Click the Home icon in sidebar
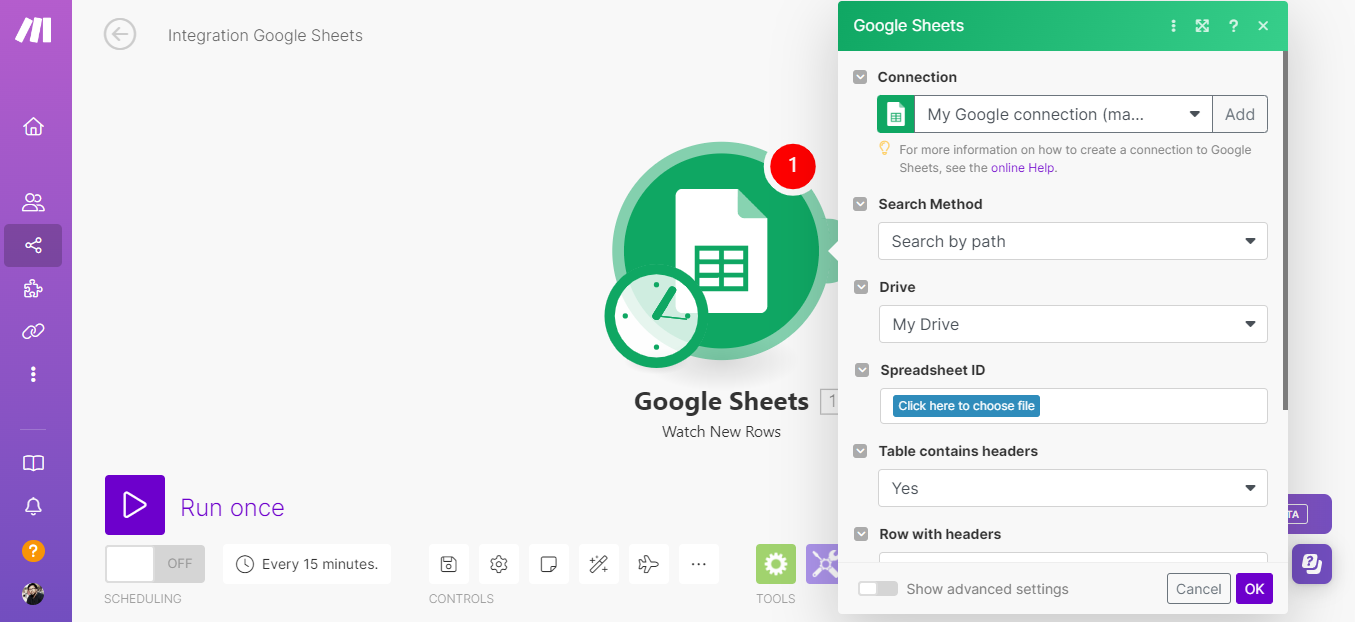Image resolution: width=1355 pixels, height=622 pixels. (34, 127)
